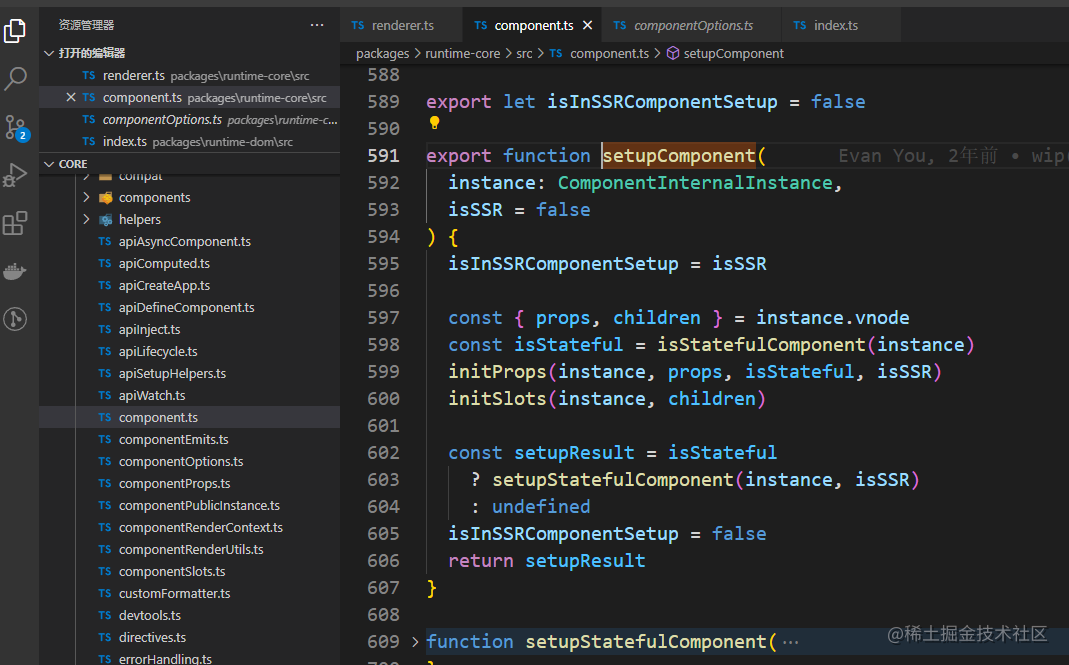Open apiCreateApp.ts in the file tree
The image size is (1069, 665).
190,285
